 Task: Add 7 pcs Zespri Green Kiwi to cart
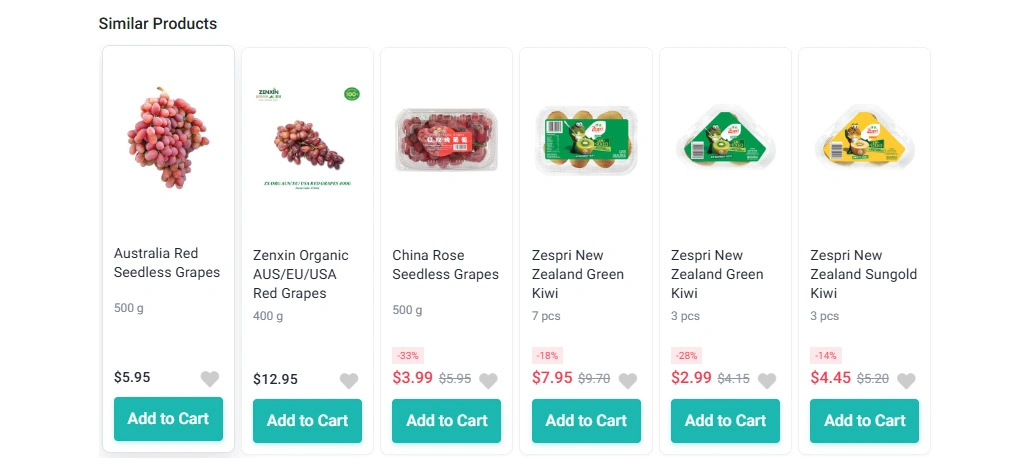click(586, 421)
